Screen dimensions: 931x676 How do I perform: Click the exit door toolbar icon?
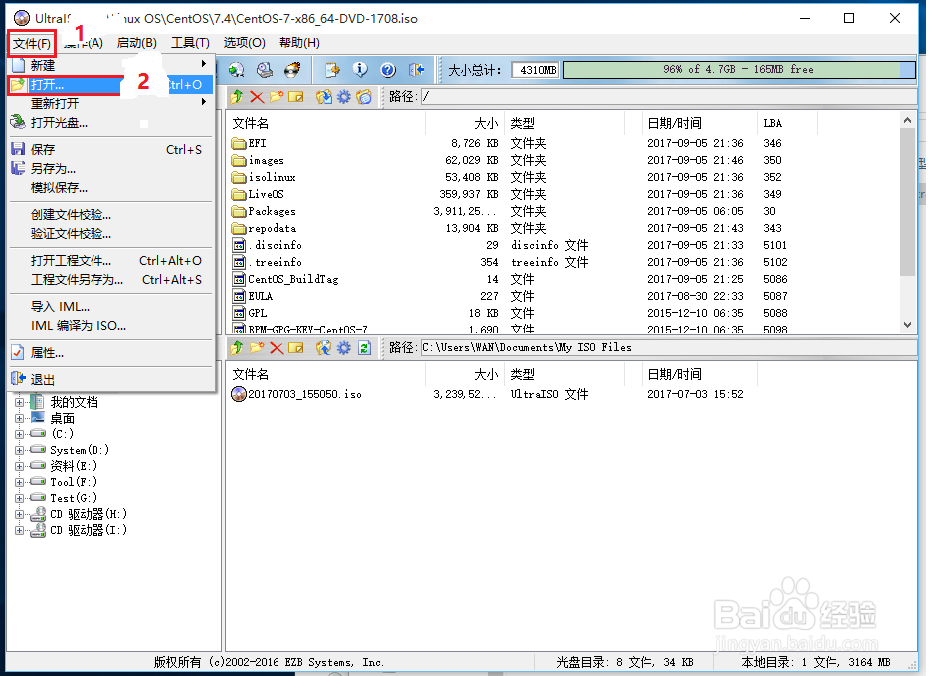tap(416, 70)
